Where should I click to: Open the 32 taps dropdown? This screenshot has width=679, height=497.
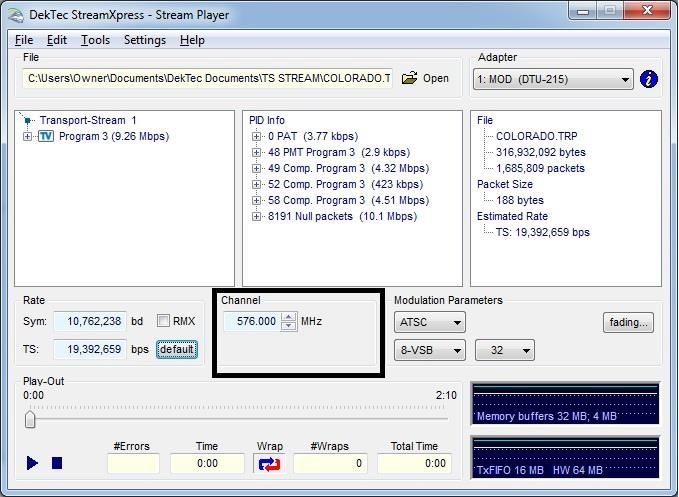point(505,350)
